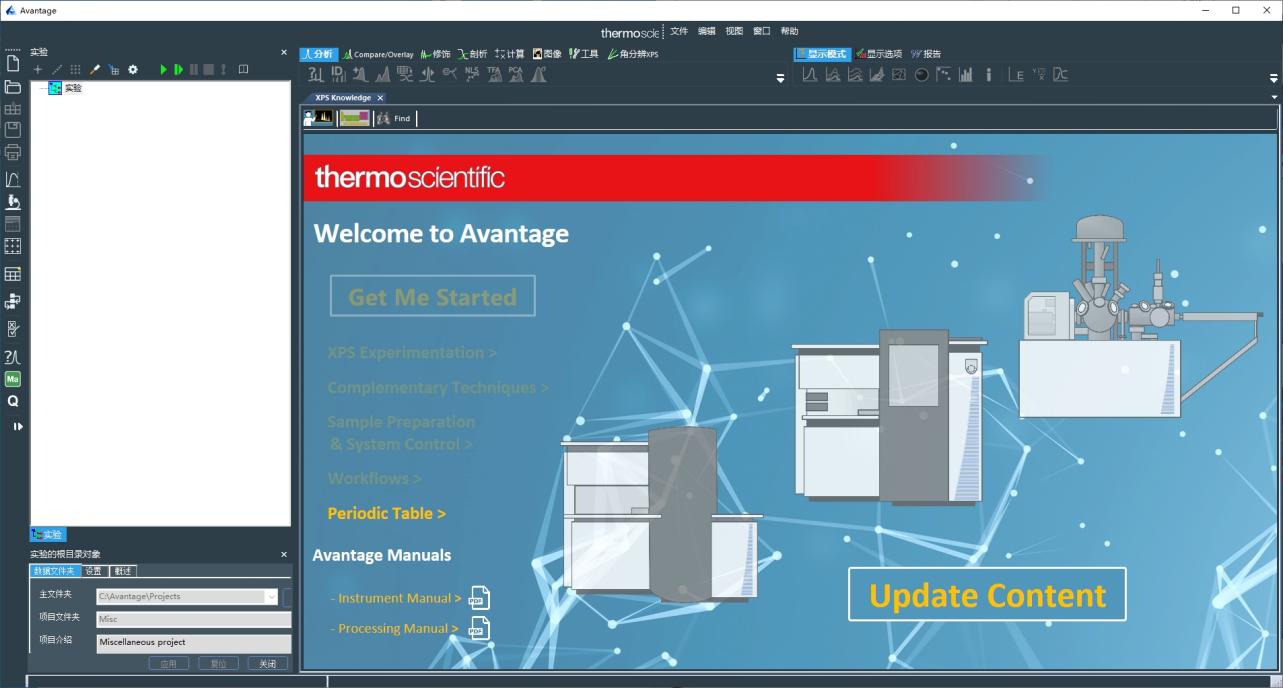Open experiment settings gear icon
The height and width of the screenshot is (688, 1283).
133,70
